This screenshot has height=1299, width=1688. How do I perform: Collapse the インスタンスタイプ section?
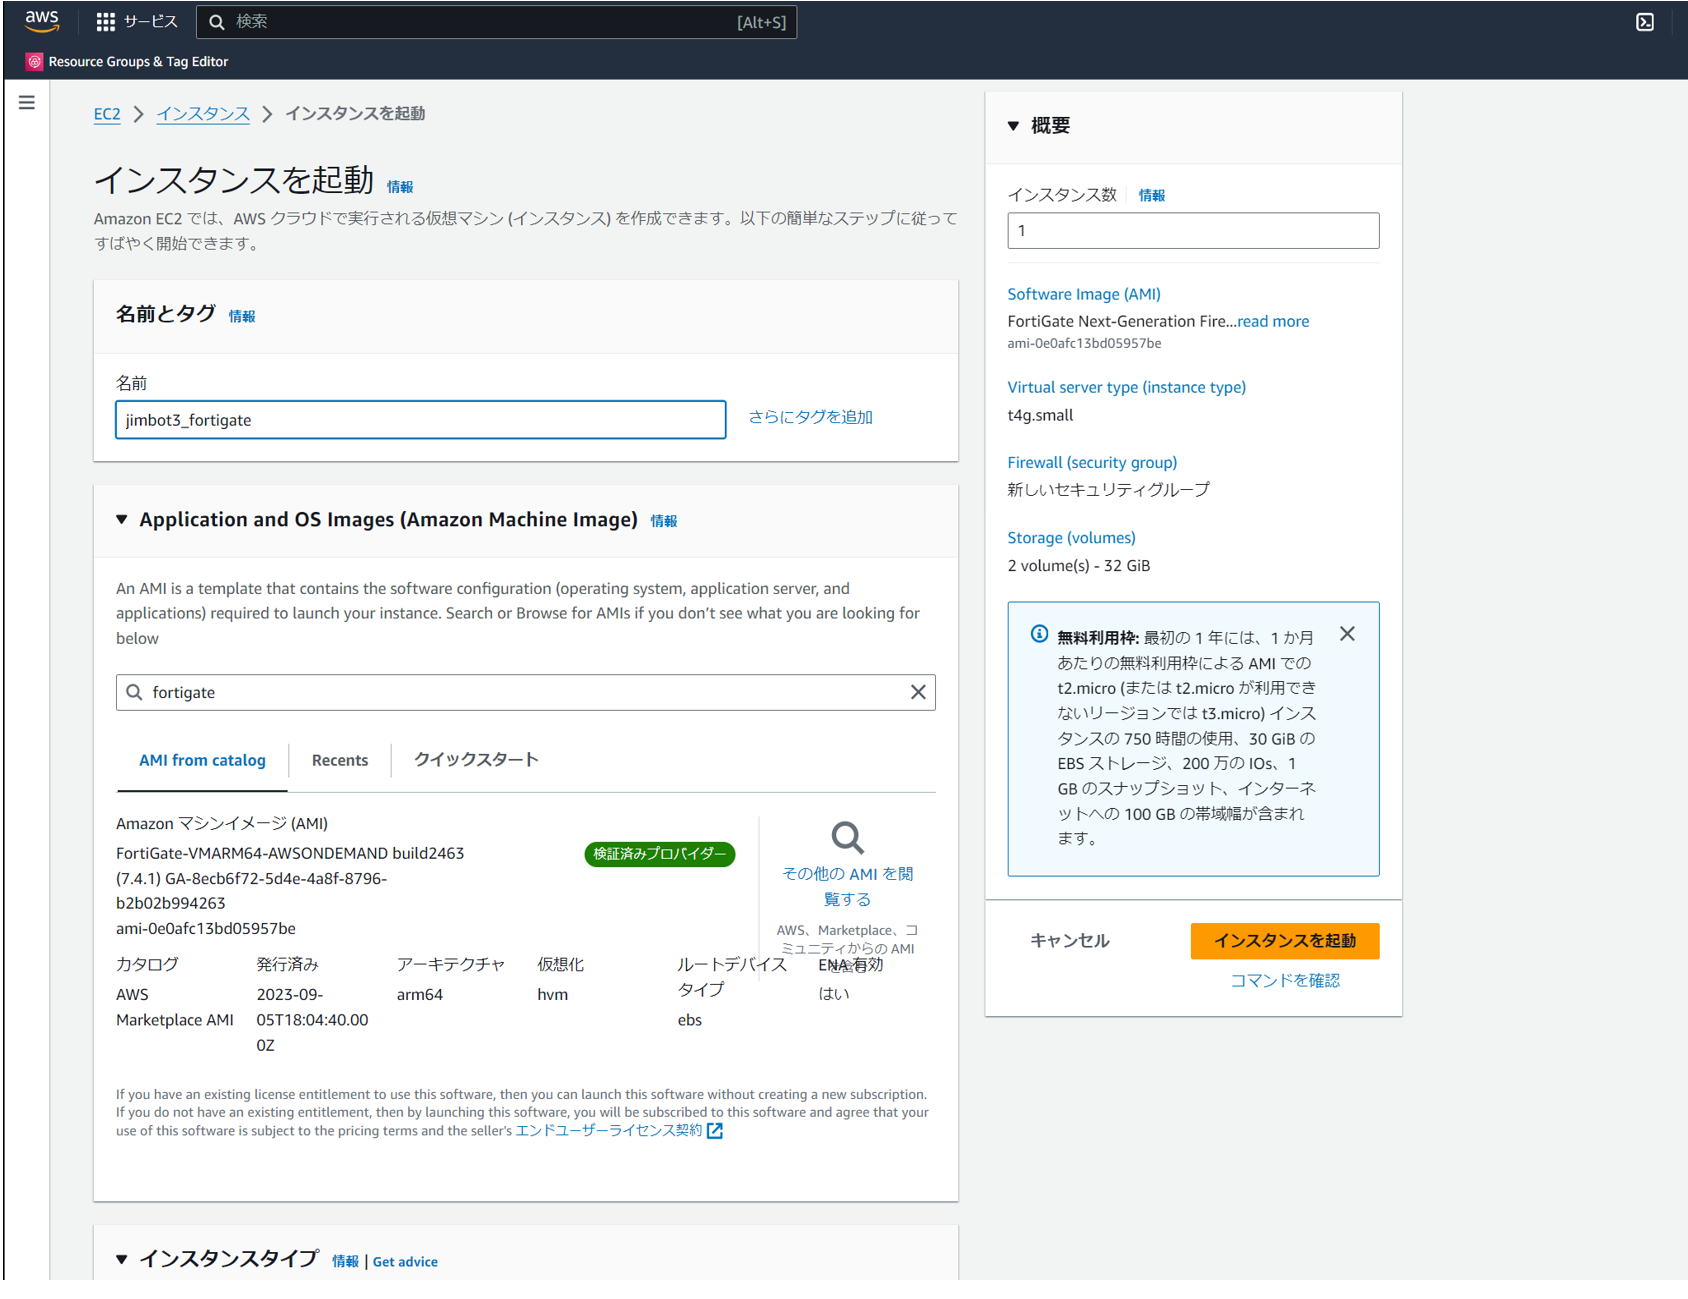[122, 1260]
